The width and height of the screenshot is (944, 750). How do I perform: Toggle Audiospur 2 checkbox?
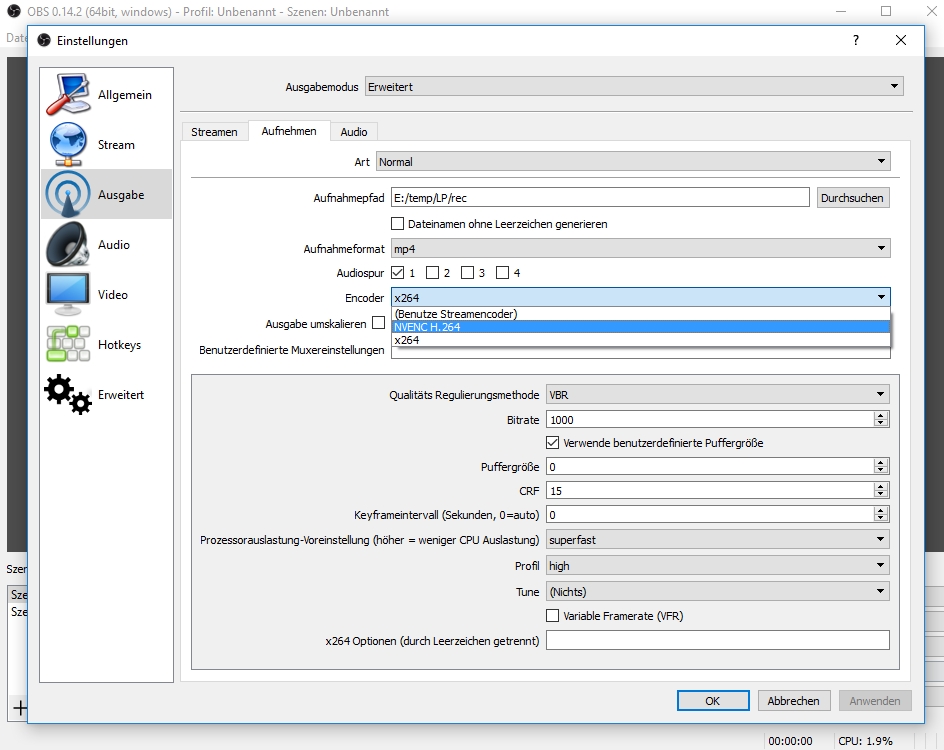[433, 273]
